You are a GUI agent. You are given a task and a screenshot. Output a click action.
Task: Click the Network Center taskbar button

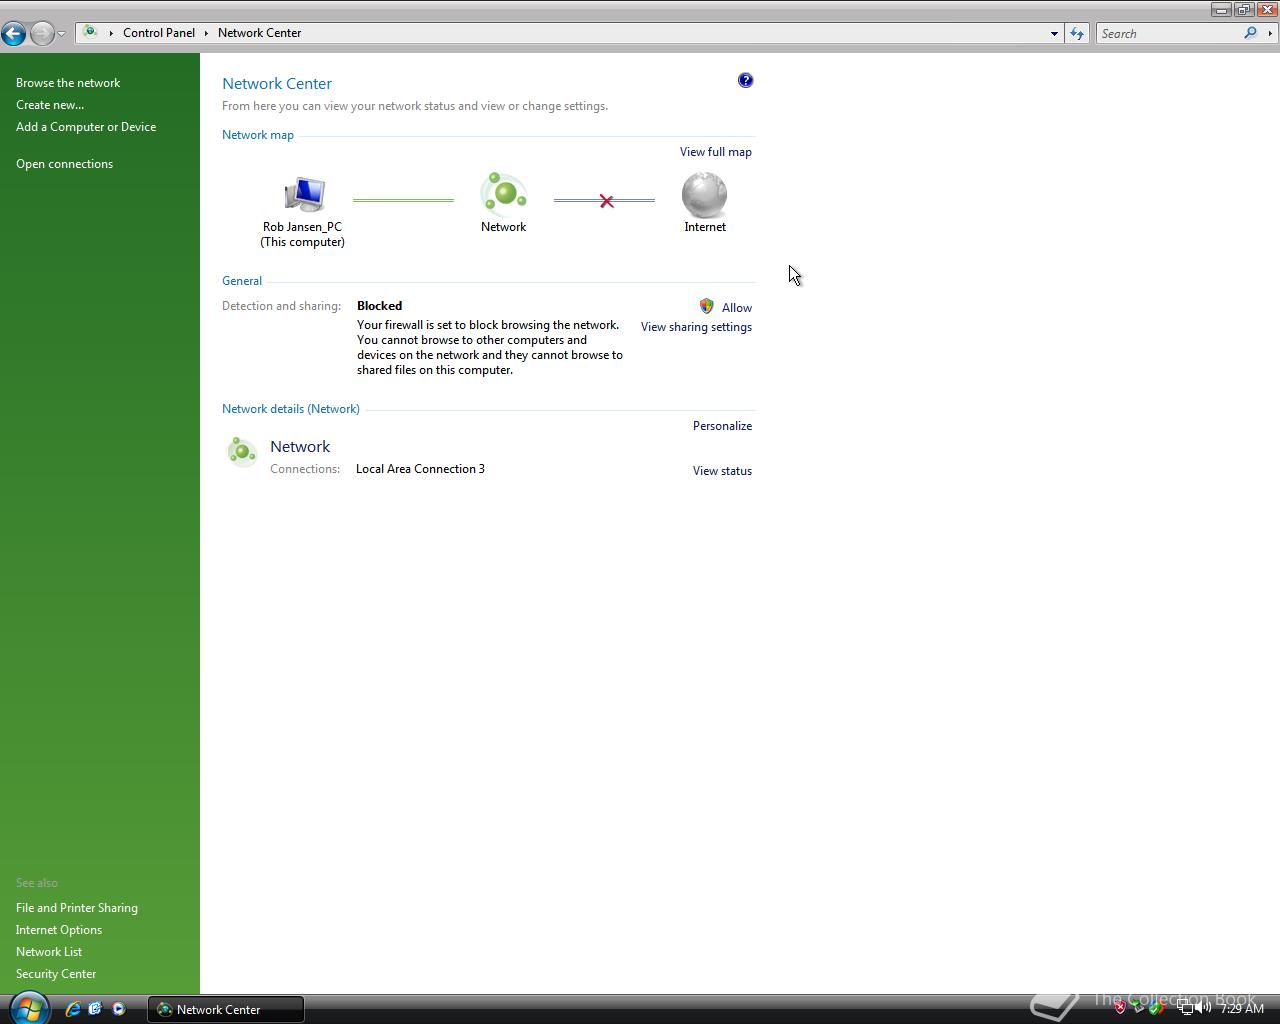226,1010
